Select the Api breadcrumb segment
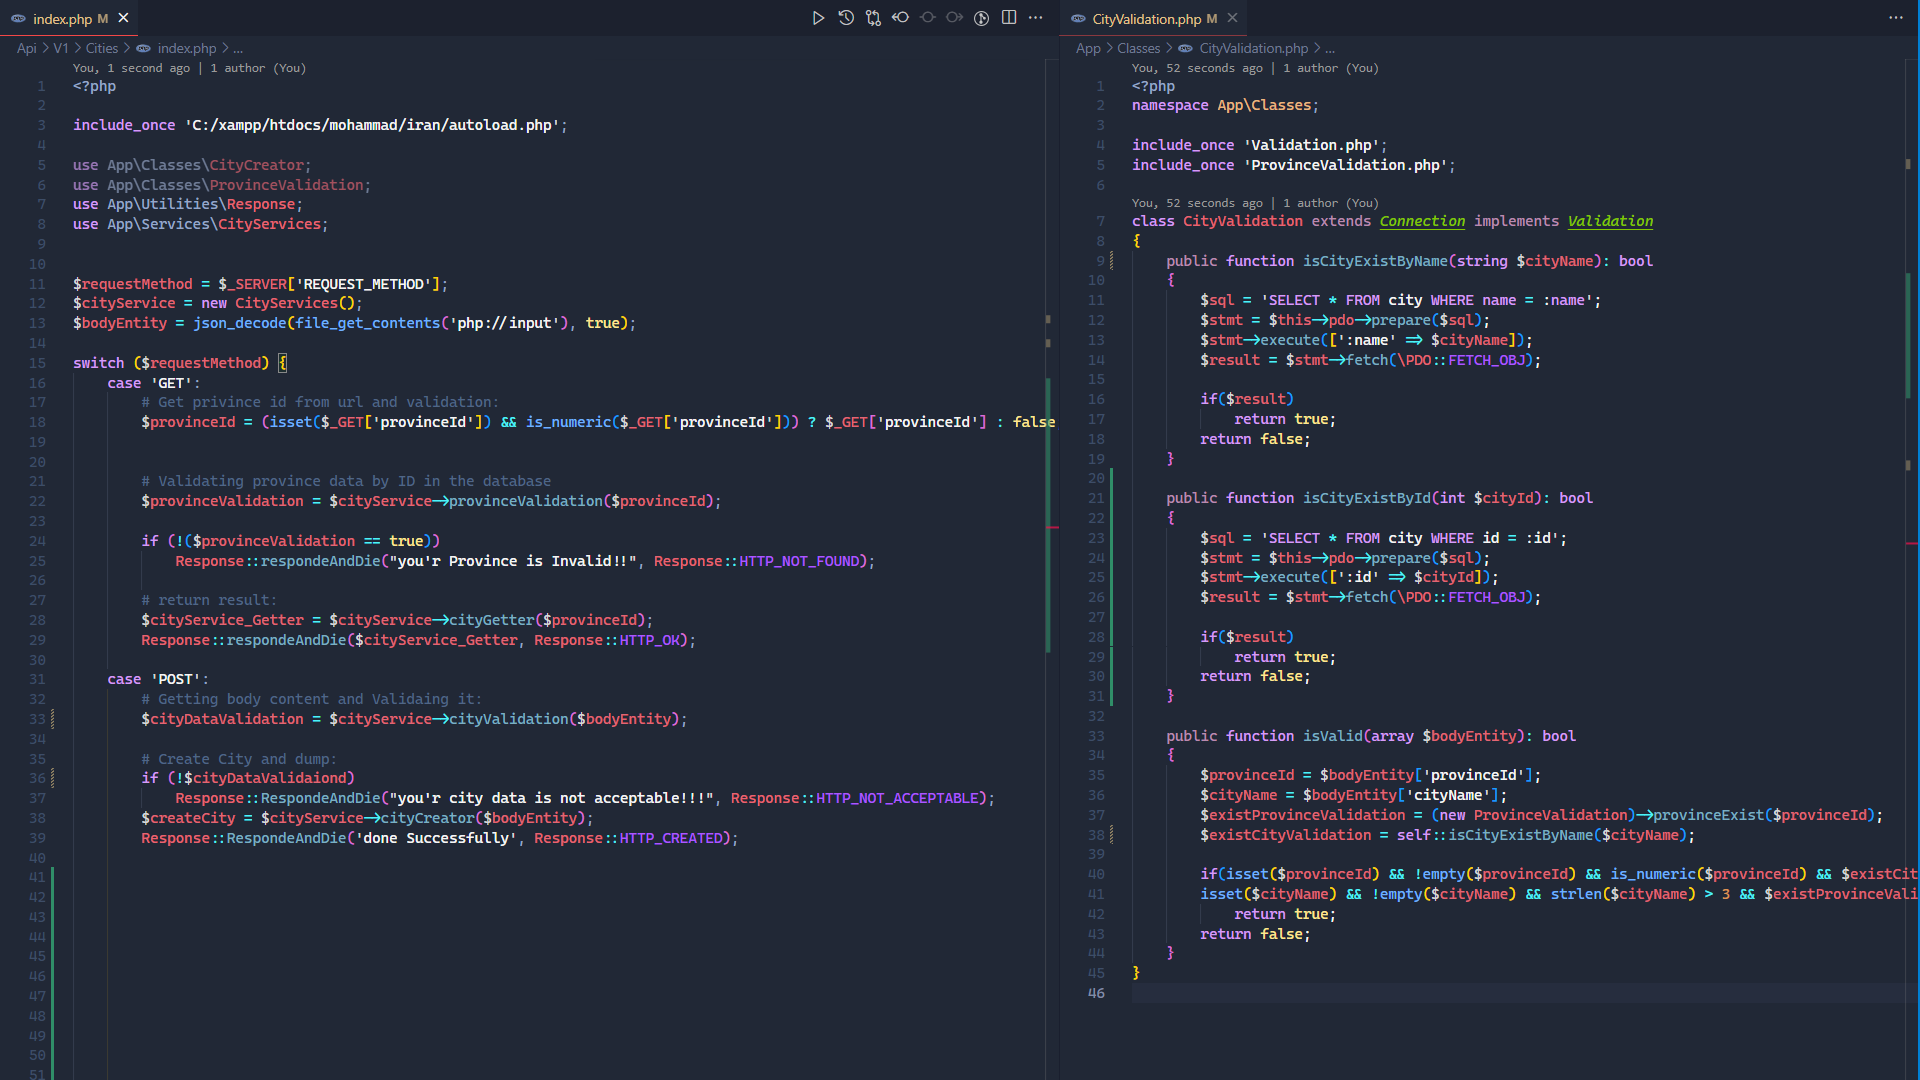The height and width of the screenshot is (1080, 1920). (x=27, y=48)
